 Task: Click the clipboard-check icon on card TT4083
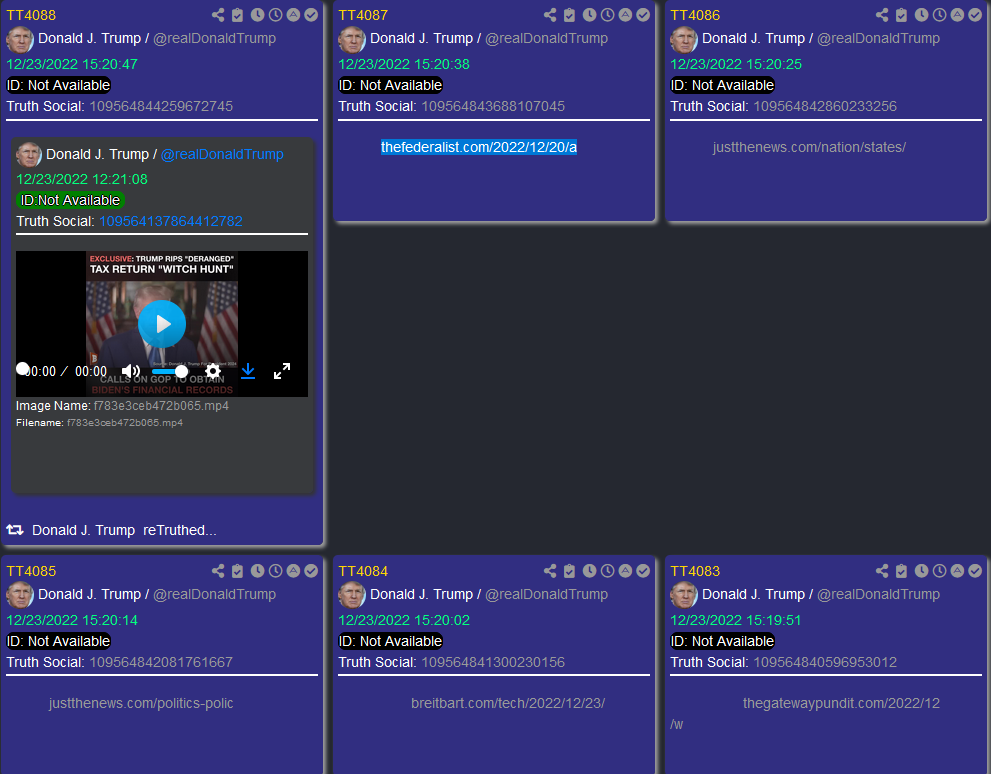[x=902, y=571]
